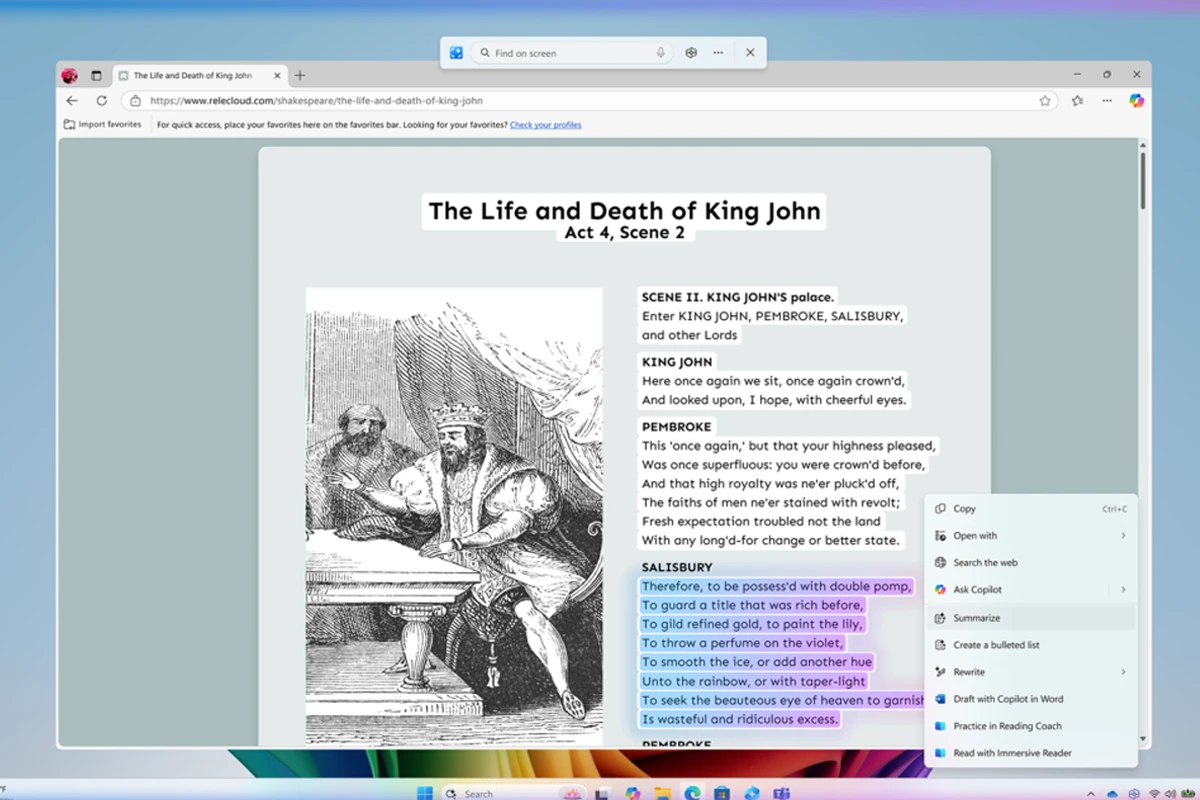Open Edge Settings and more menu
Screen dimensions: 1200x800
[x=1107, y=101]
